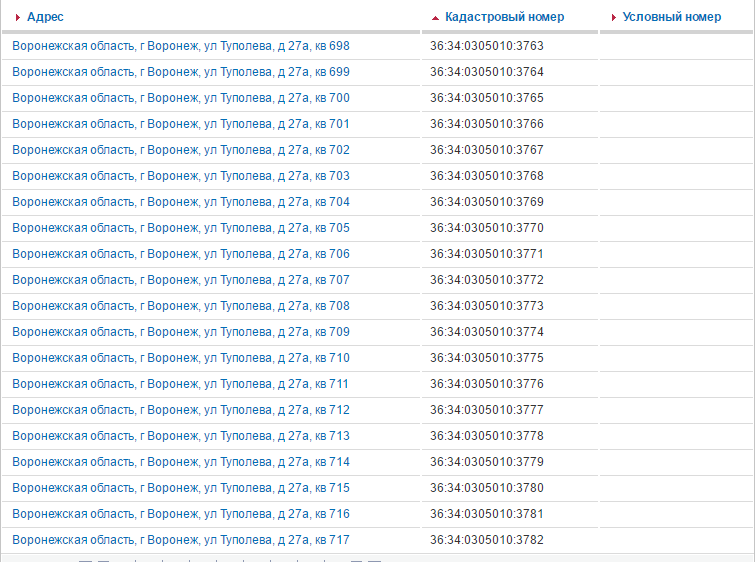The width and height of the screenshot is (755, 562).
Task: Click cadastral number 36:34:0305010:3767
Action: click(487, 150)
